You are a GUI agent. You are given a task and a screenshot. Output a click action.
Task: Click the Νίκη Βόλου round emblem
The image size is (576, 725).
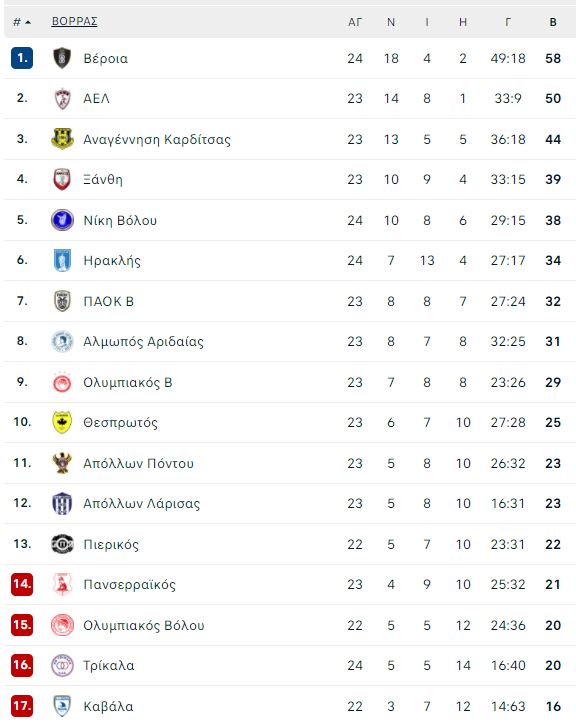[x=62, y=220]
